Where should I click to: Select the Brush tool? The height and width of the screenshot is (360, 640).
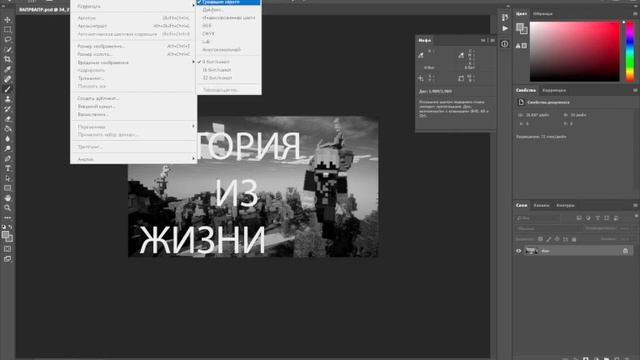7,89
